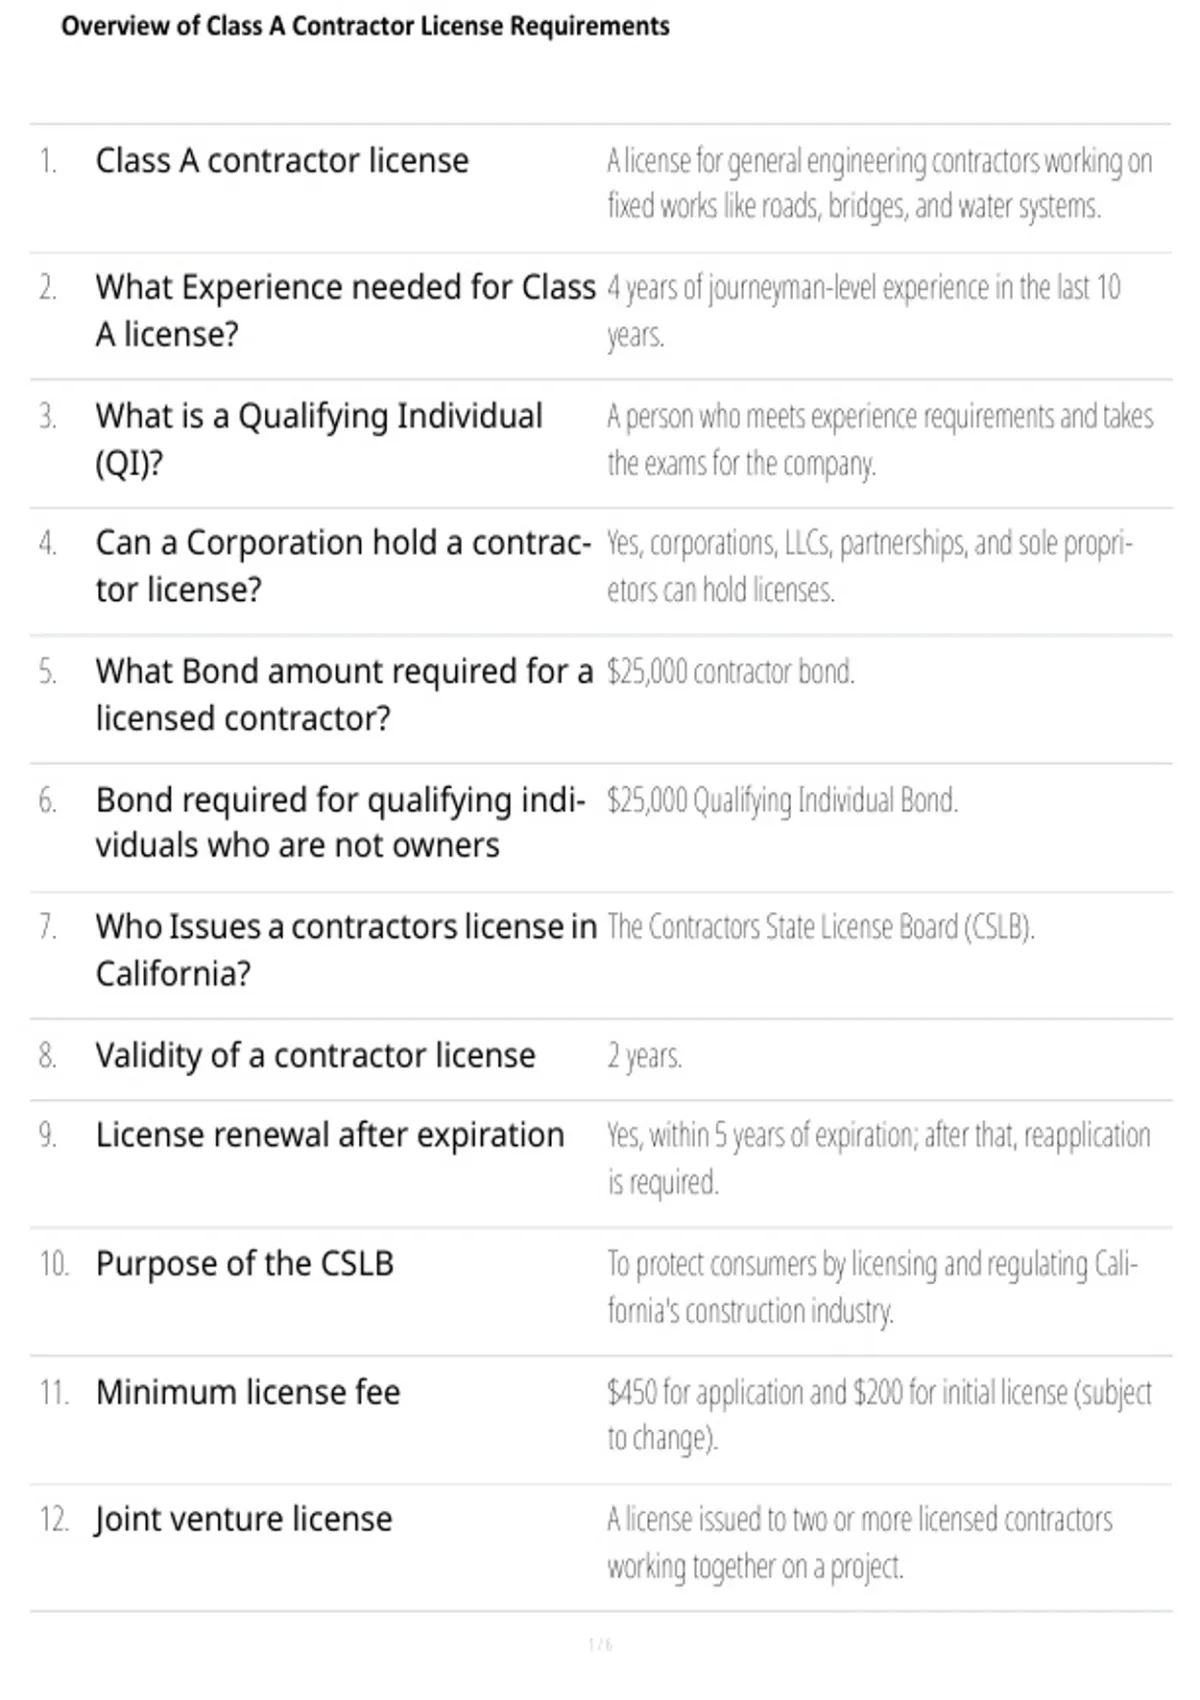Select 'License renewal after expiration' term
Screen dimensions: 1200x1700
pos(330,1135)
